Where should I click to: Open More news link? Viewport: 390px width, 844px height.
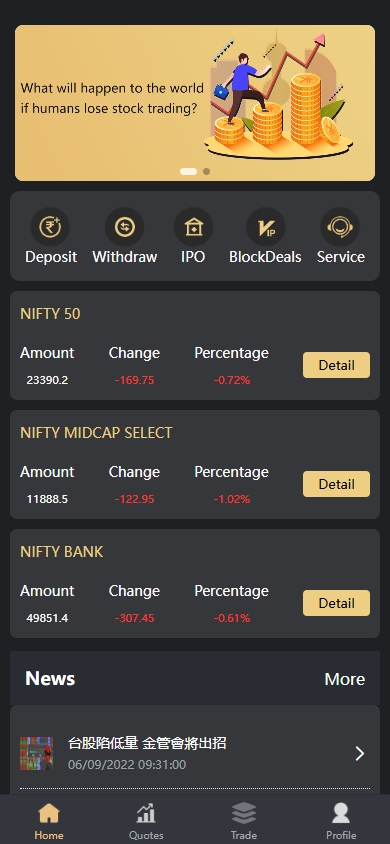[x=345, y=679]
